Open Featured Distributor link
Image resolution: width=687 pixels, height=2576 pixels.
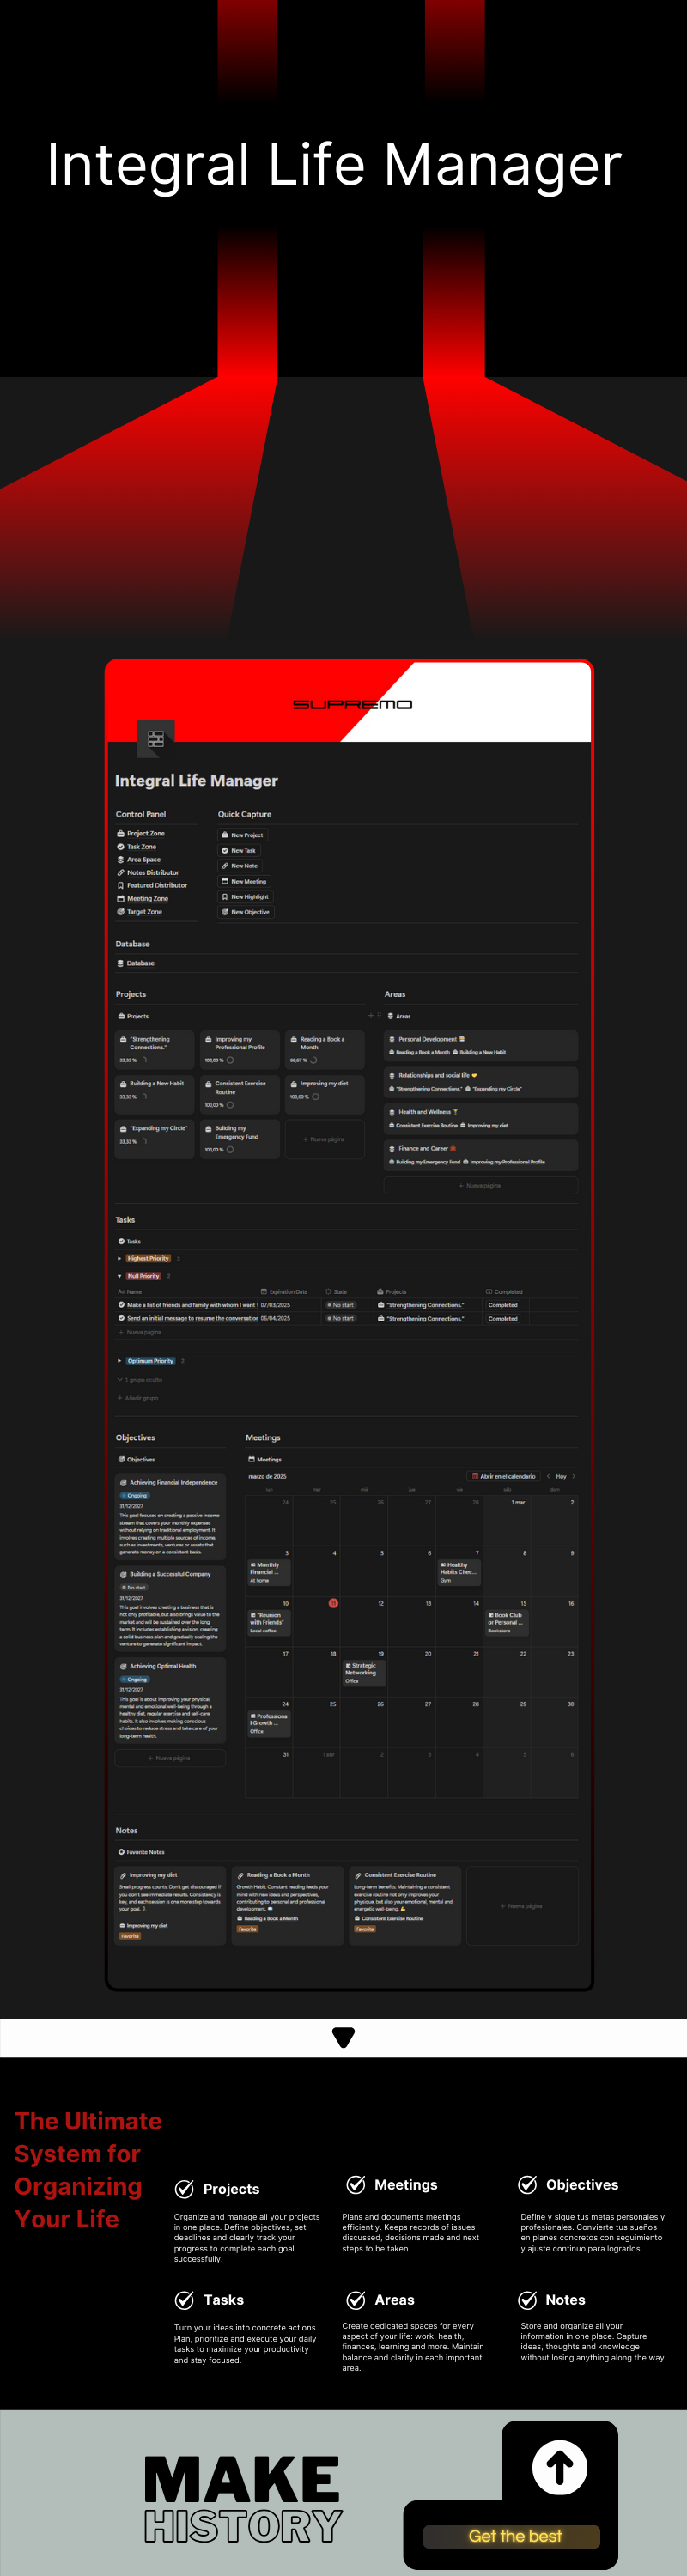[151, 885]
